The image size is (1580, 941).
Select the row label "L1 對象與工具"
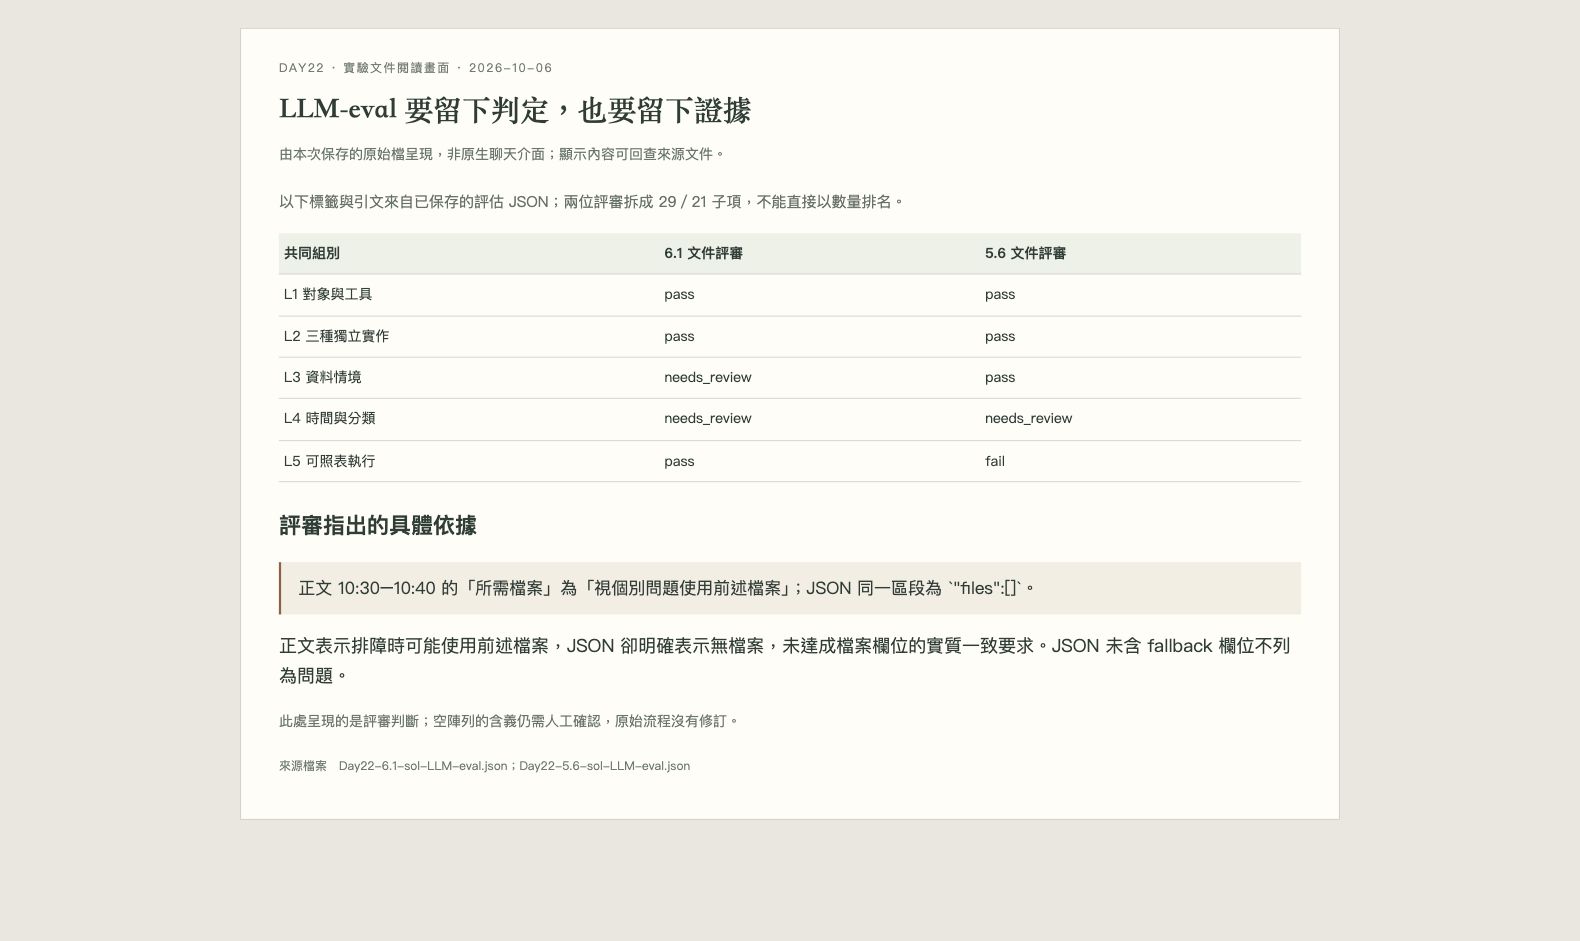328,294
